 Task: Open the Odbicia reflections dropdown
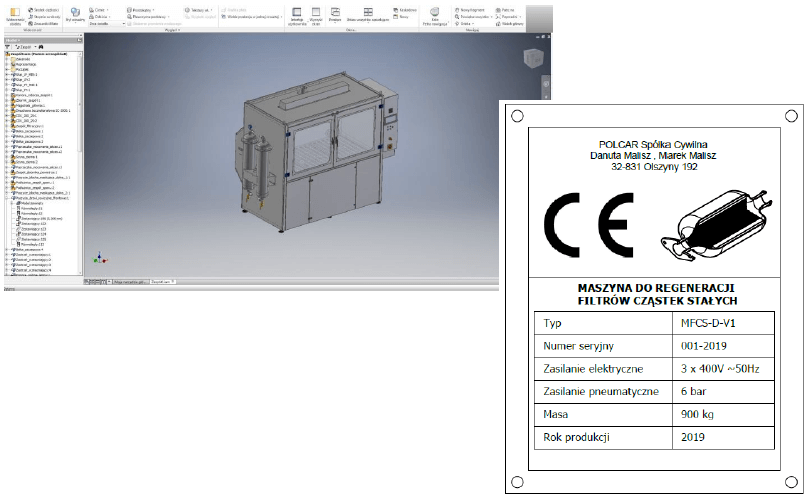[x=99, y=16]
